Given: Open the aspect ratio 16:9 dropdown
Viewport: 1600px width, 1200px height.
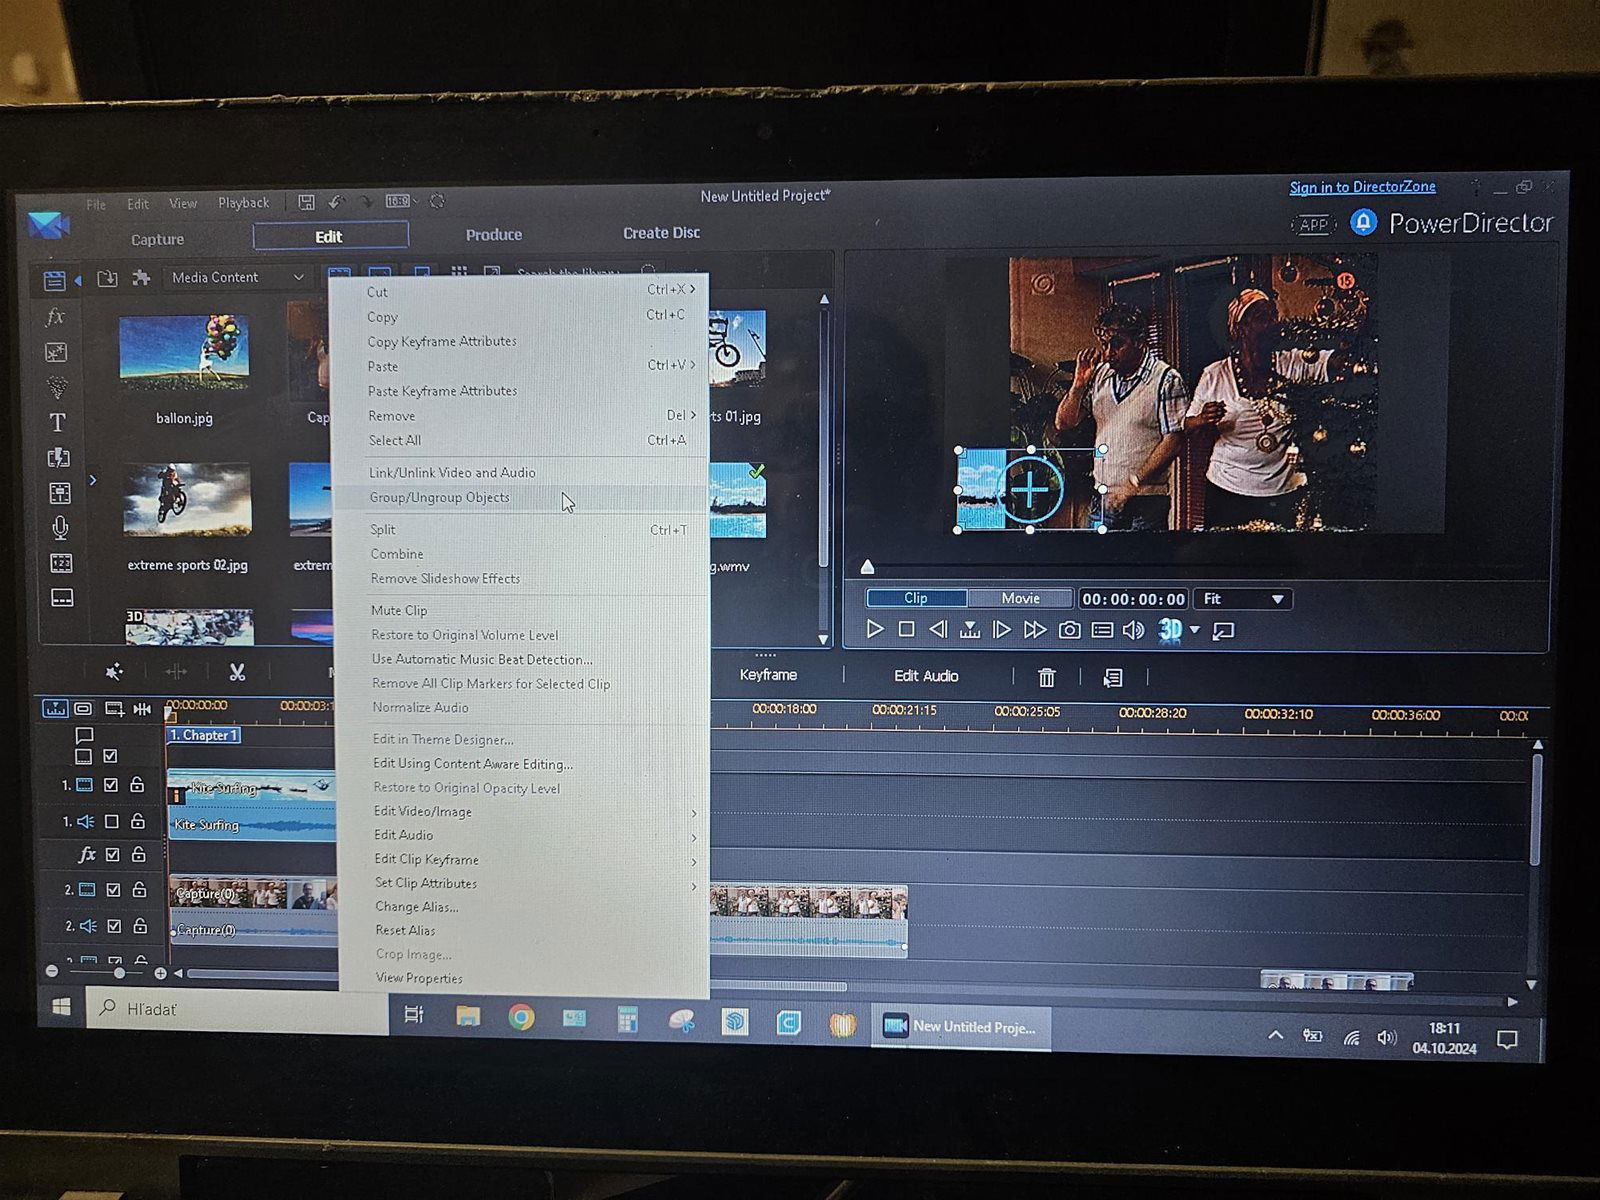Looking at the screenshot, I should click(401, 201).
